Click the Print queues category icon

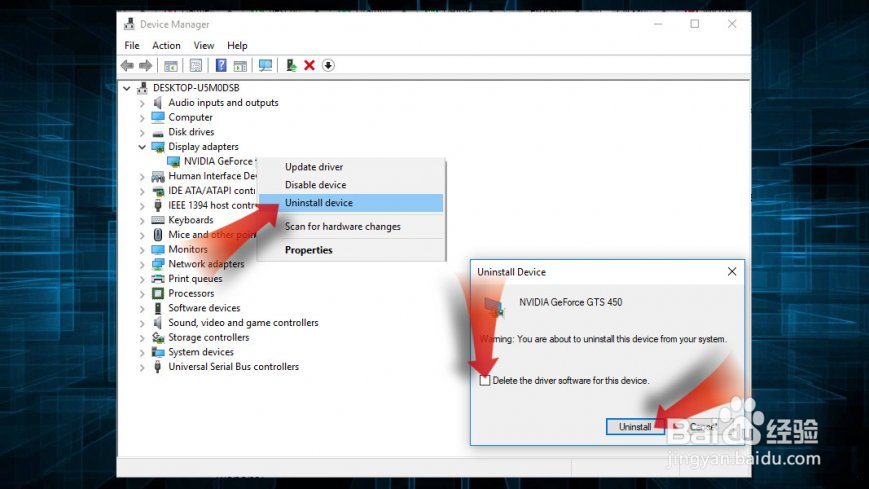[x=158, y=278]
